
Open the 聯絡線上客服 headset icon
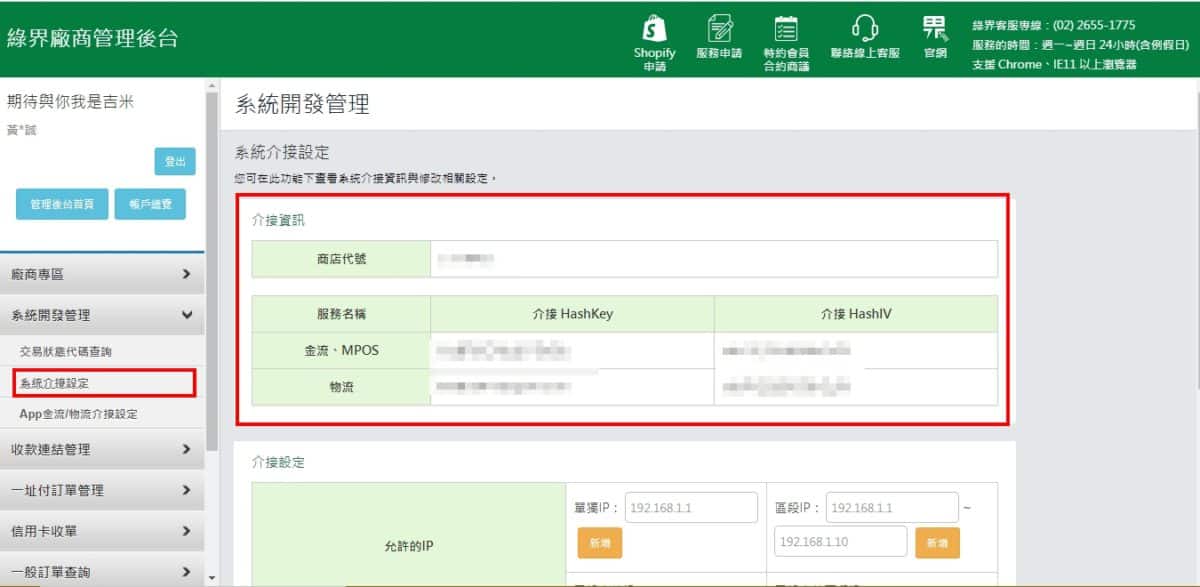pos(864,38)
